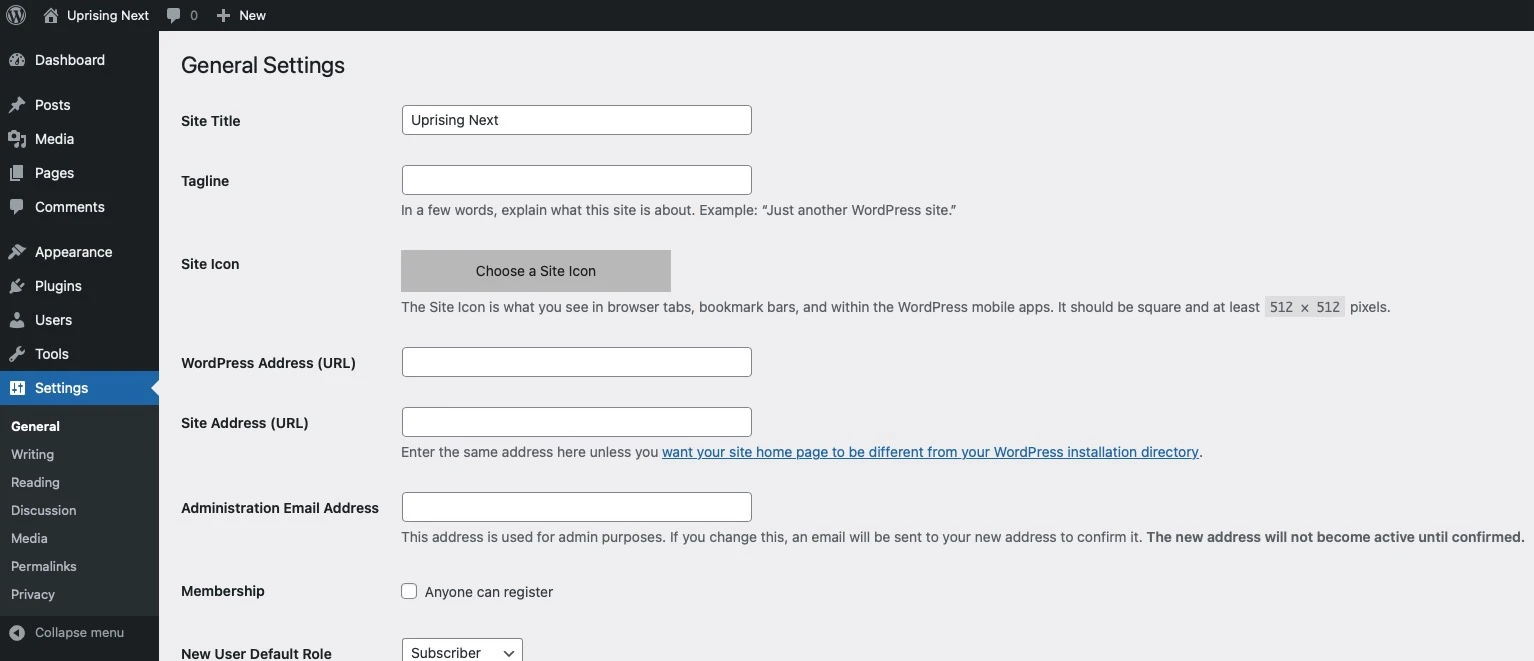Click the Choose a Site Icon button

[536, 271]
